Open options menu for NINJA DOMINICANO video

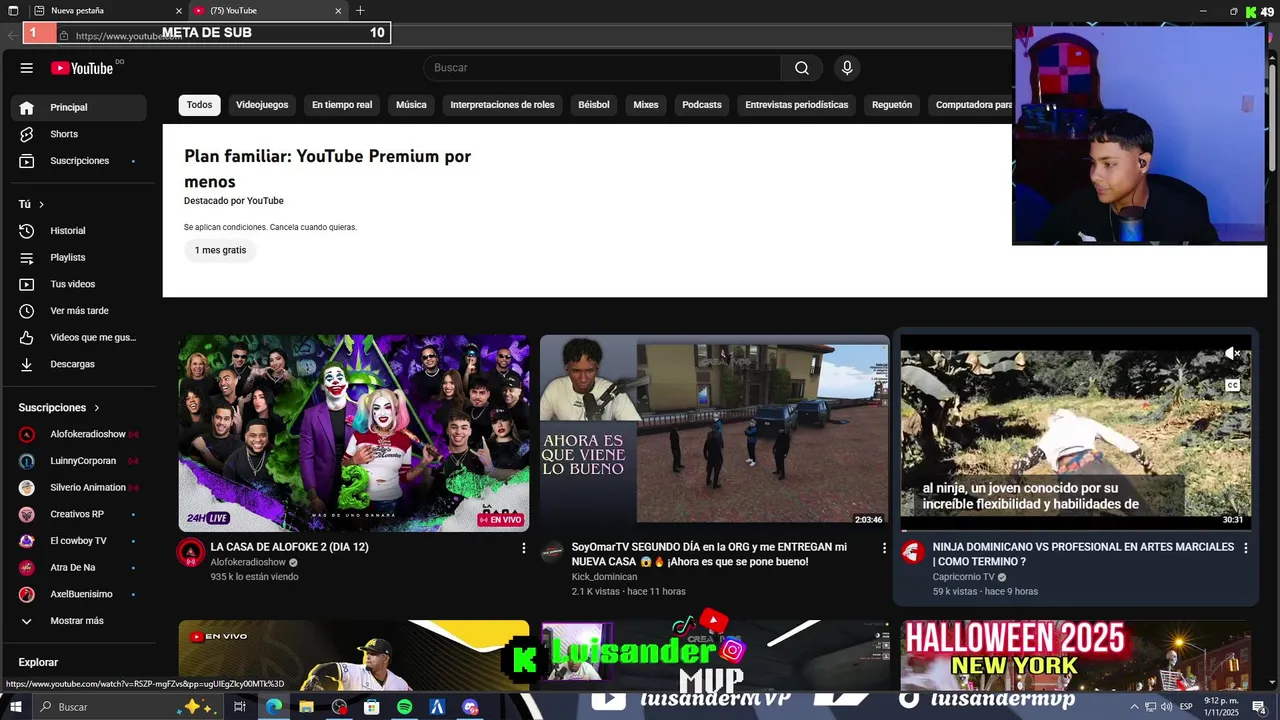tap(1245, 548)
